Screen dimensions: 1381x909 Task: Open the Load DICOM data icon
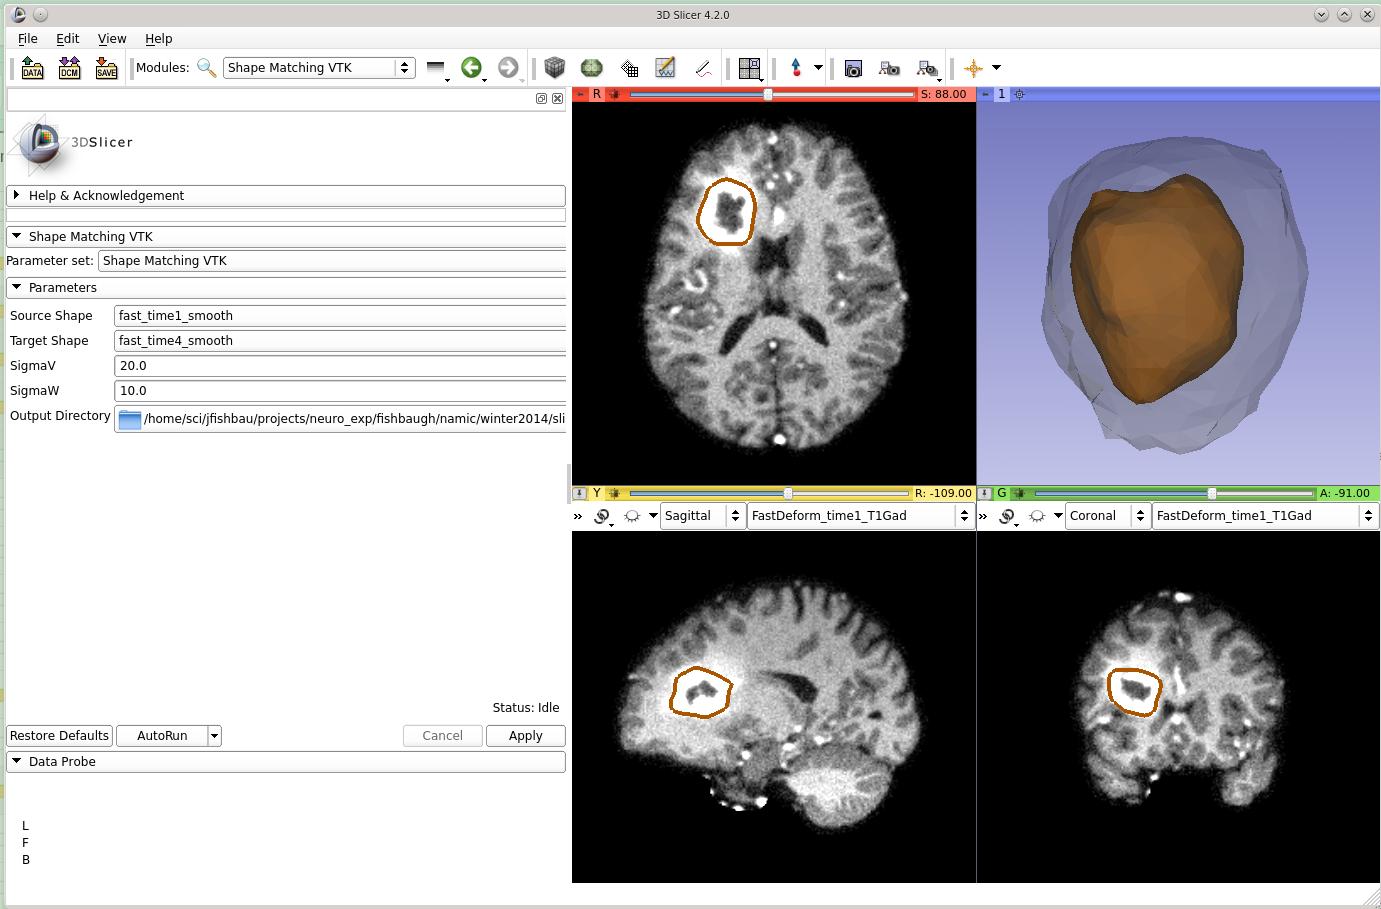click(x=69, y=68)
